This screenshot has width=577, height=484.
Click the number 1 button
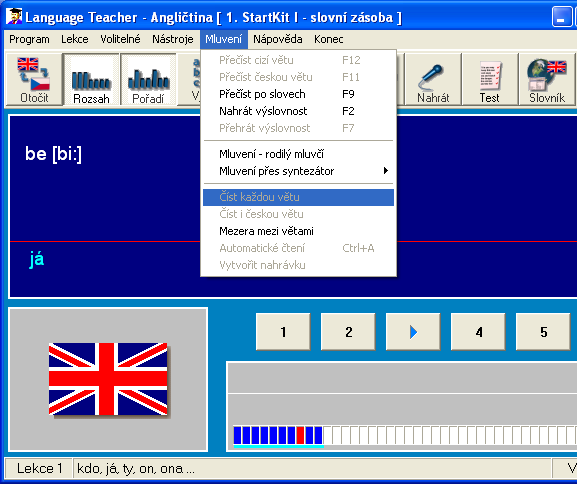click(283, 332)
